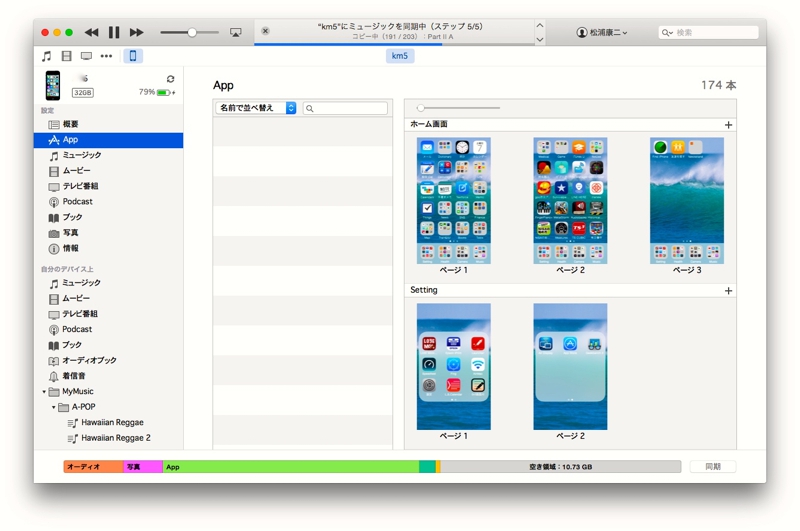This screenshot has height=531, width=800.
Task: Click the app list search field
Action: [x=345, y=108]
